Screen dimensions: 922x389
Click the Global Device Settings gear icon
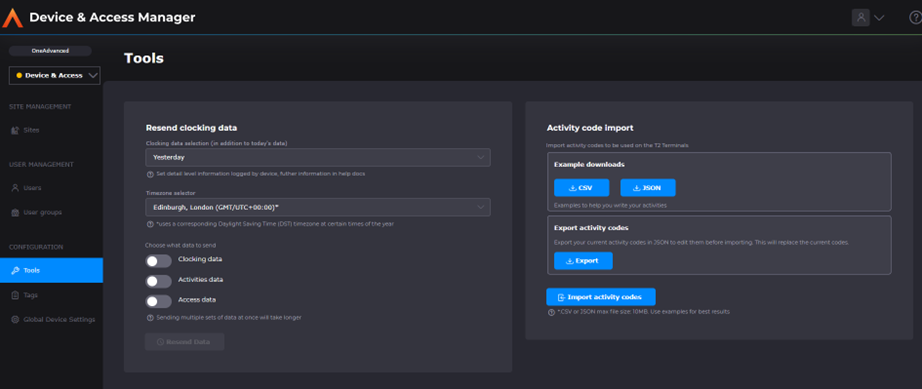tap(15, 320)
